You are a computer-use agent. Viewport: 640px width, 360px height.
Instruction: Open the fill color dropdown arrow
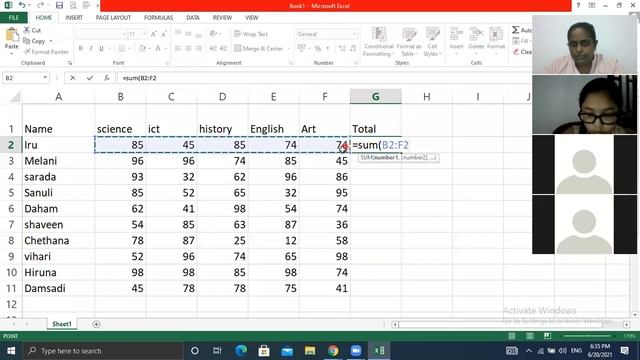point(149,49)
